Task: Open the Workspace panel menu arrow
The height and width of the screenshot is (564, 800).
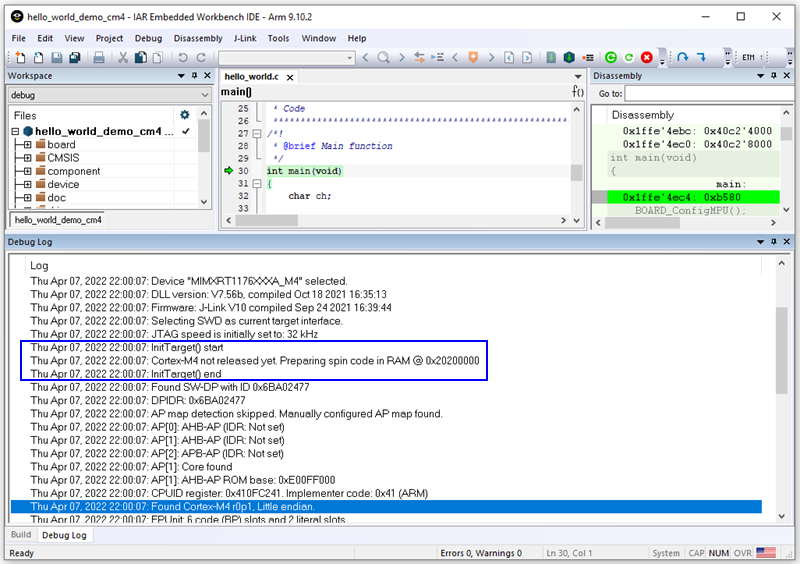Action: [181, 76]
